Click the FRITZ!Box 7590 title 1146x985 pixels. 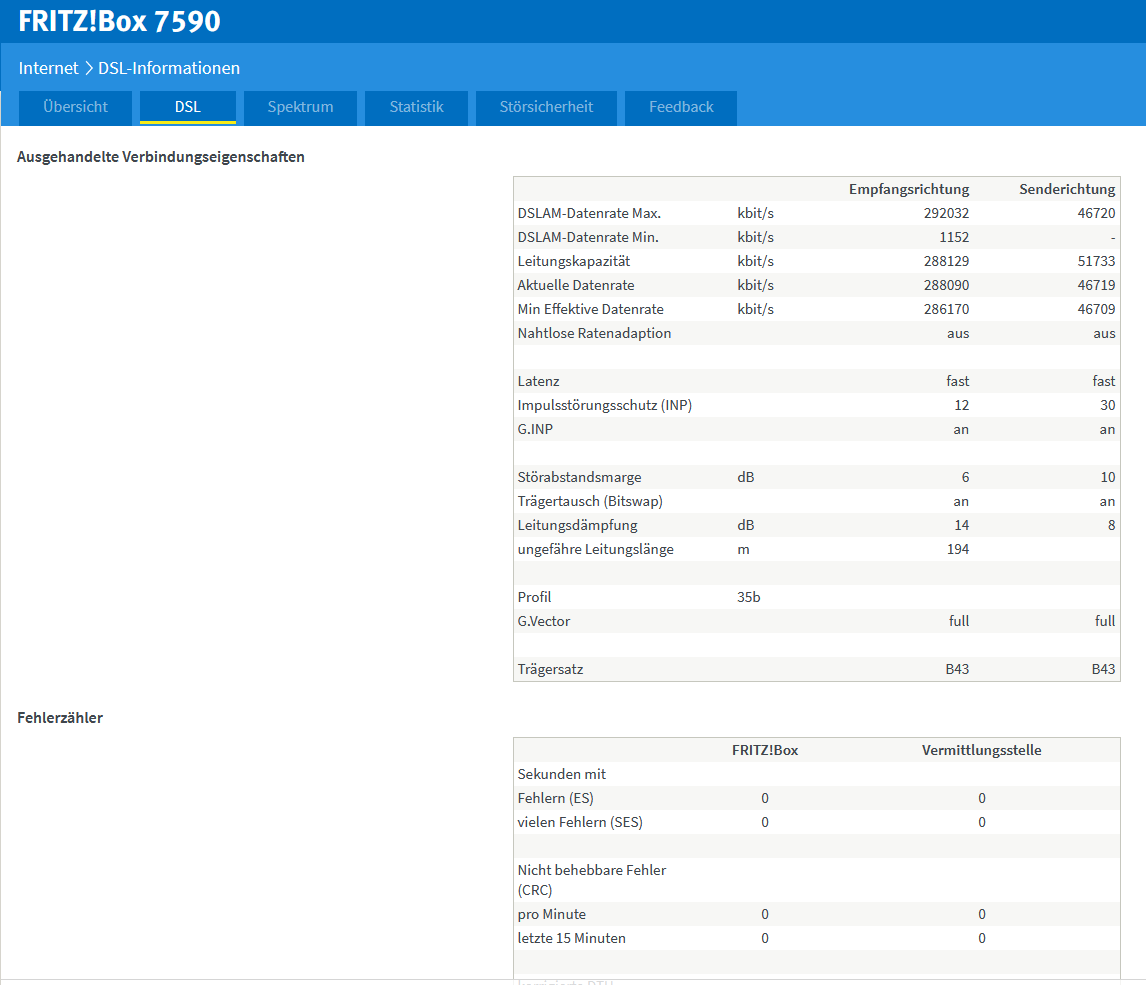click(119, 21)
